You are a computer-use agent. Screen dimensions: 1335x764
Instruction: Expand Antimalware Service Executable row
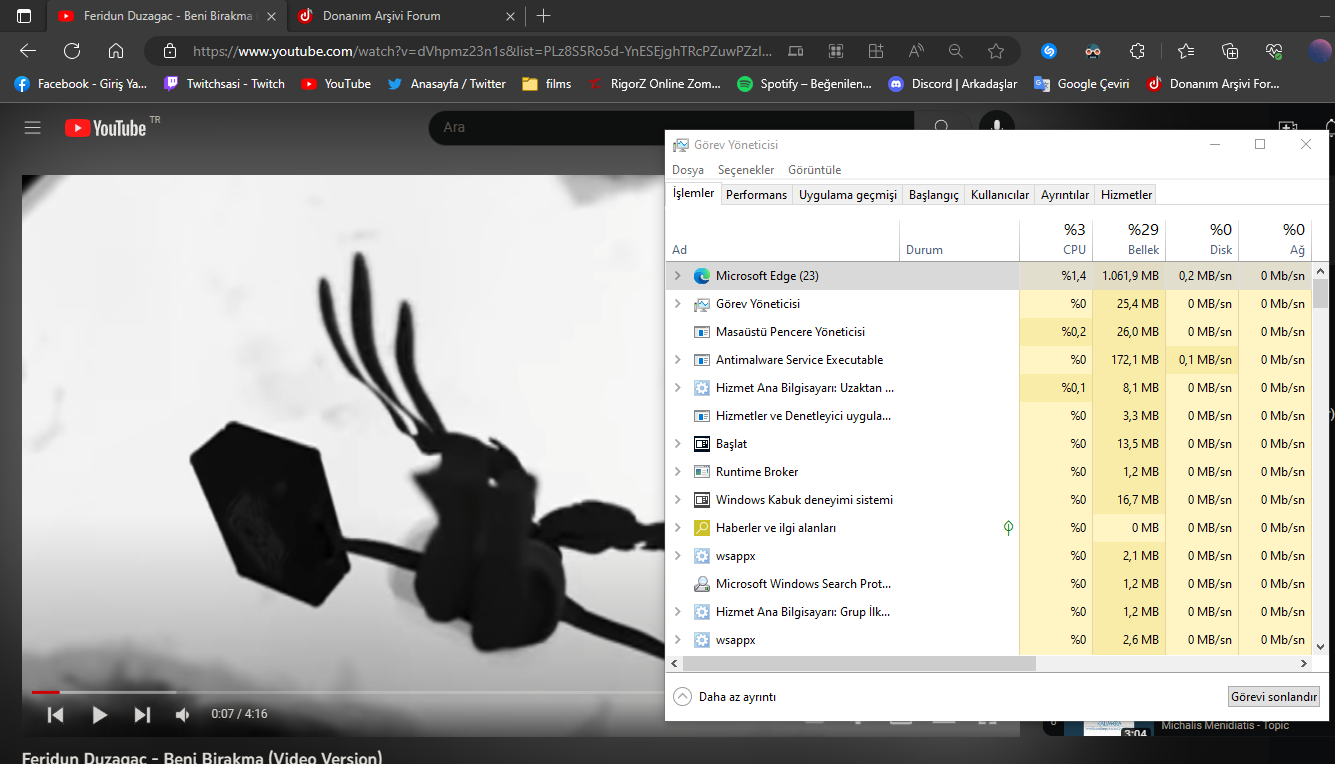click(x=678, y=360)
